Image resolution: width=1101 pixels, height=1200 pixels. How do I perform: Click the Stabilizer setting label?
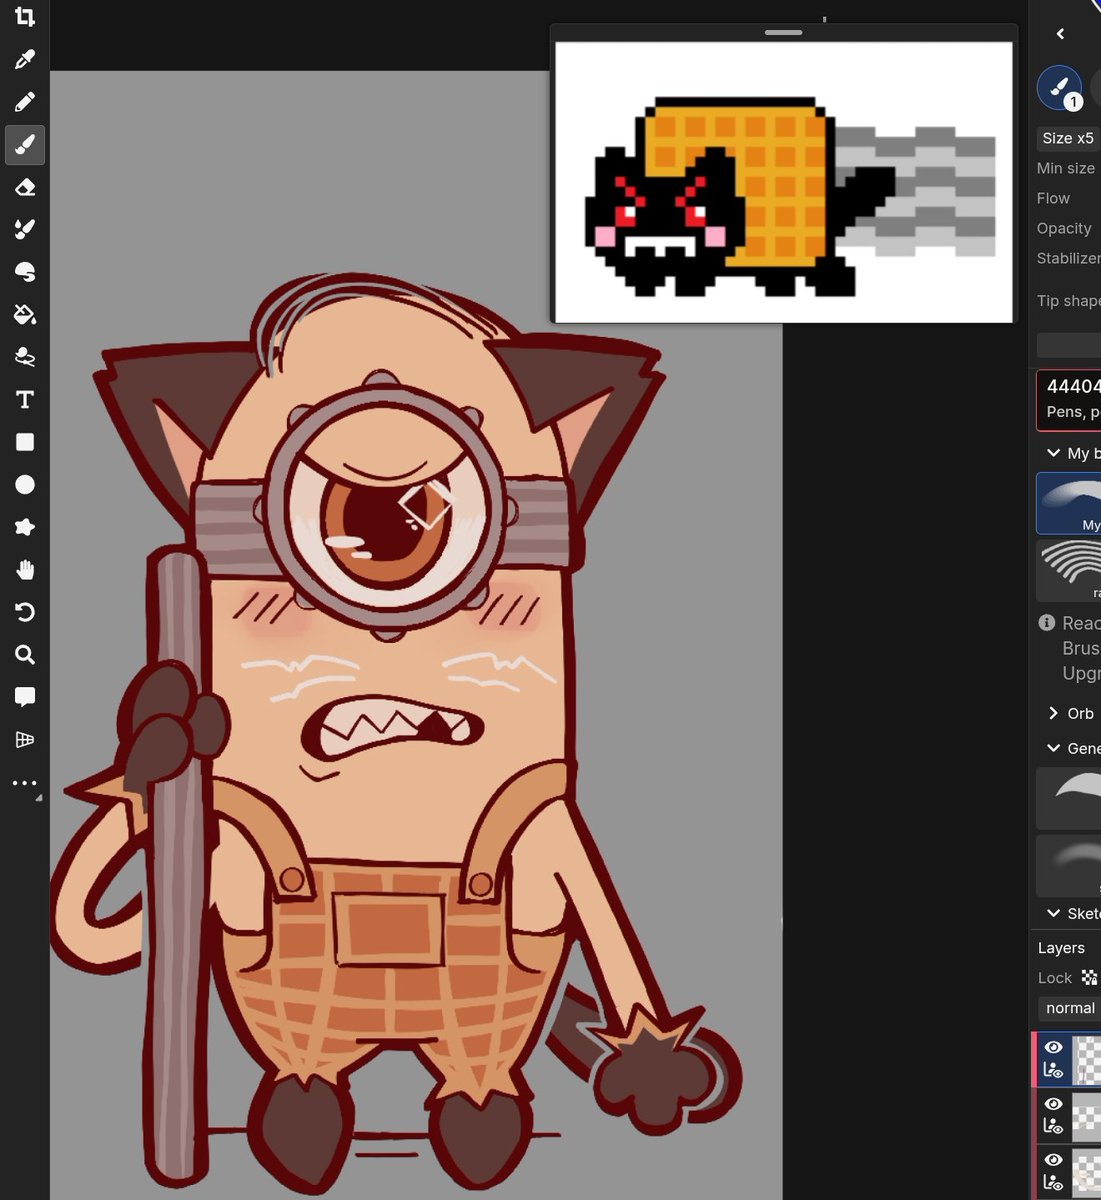pyautogui.click(x=1069, y=258)
